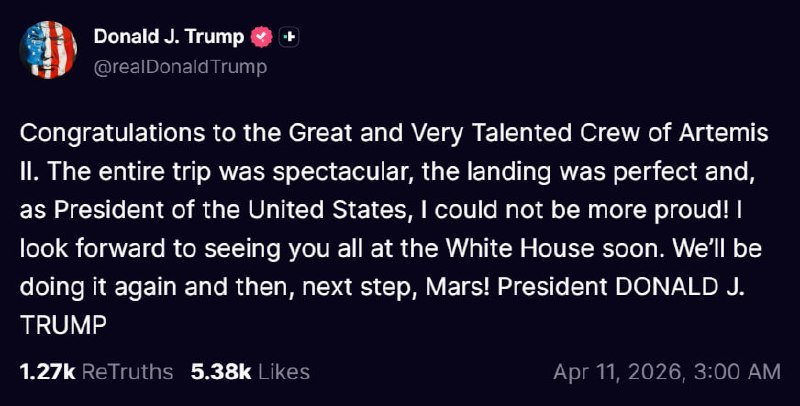The height and width of the screenshot is (406, 800).
Task: Click the 'next step, Mars!' sentence
Action: pyautogui.click(x=396, y=287)
